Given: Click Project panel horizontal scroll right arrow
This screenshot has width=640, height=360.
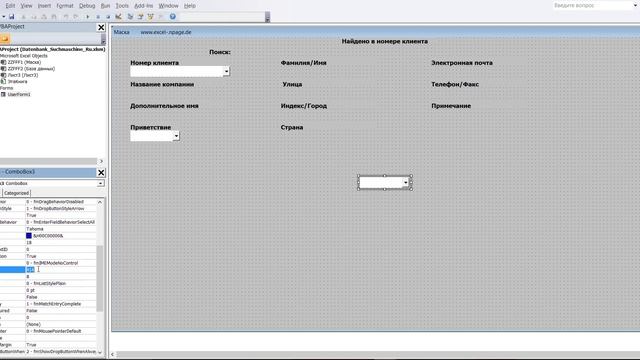Looking at the screenshot, I should pyautogui.click(x=101, y=161).
